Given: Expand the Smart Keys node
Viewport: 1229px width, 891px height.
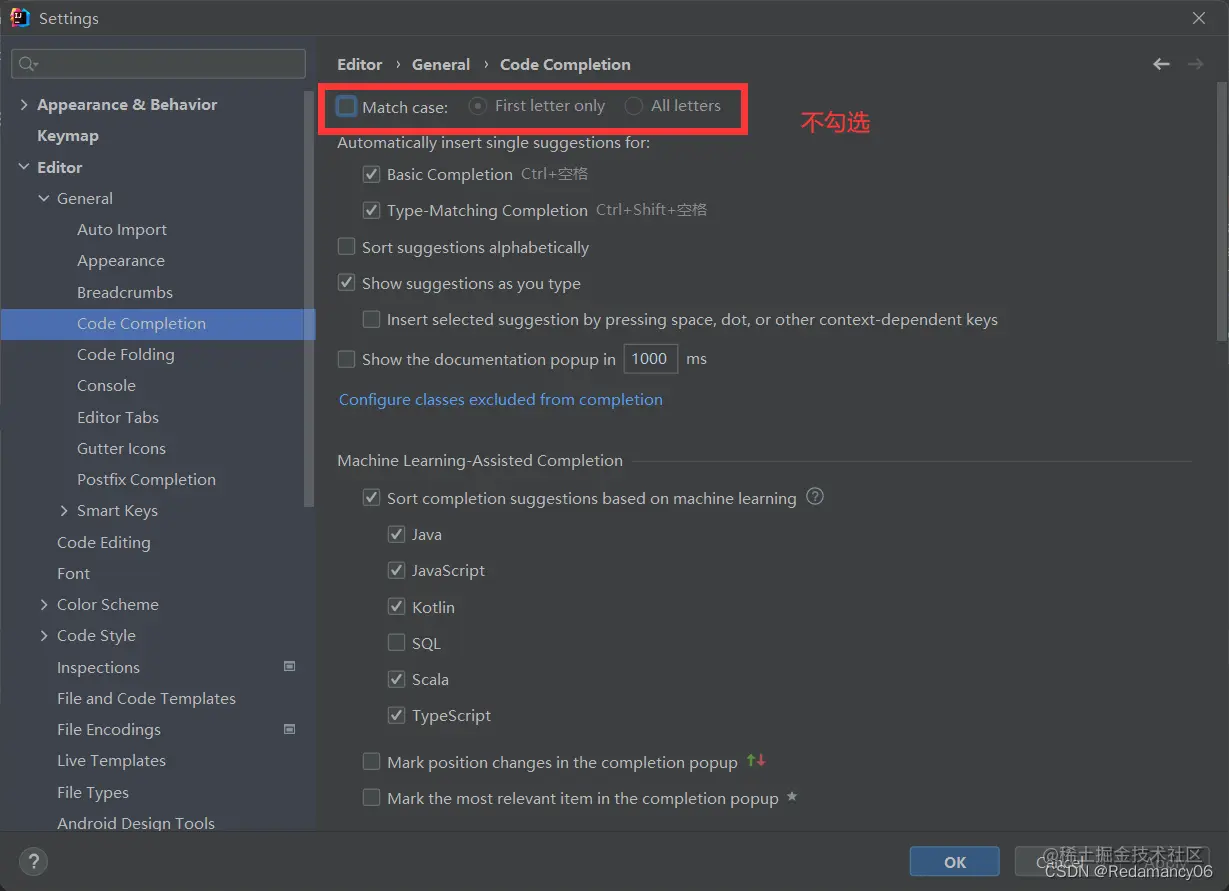Looking at the screenshot, I should tap(64, 510).
